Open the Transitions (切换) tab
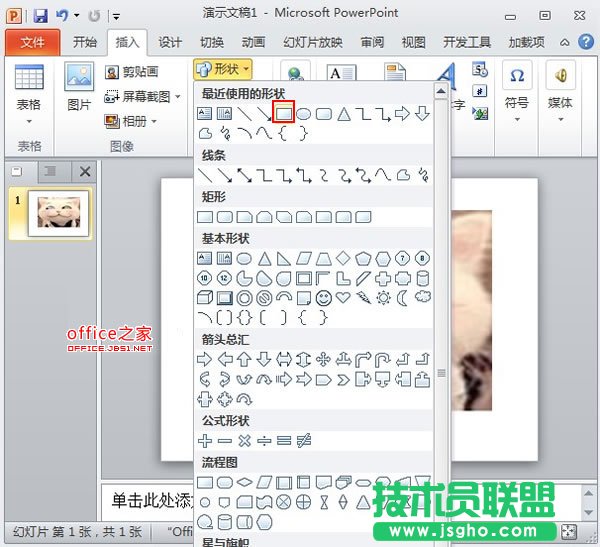This screenshot has width=600, height=547. tap(212, 42)
